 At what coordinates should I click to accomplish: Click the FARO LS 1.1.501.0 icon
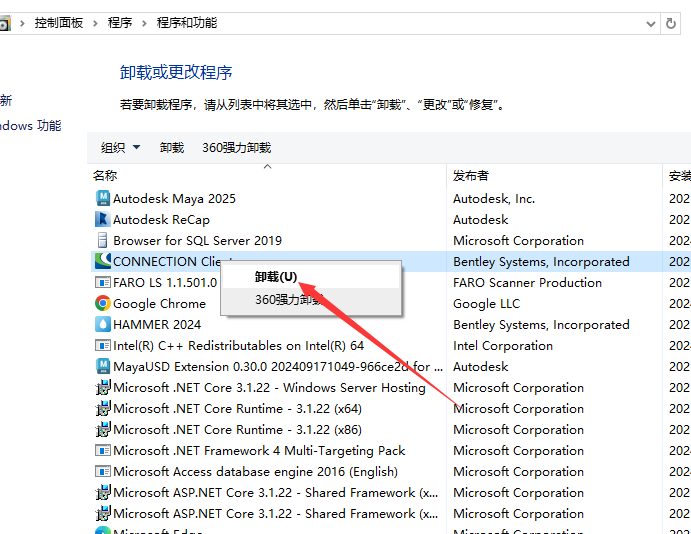click(x=103, y=282)
